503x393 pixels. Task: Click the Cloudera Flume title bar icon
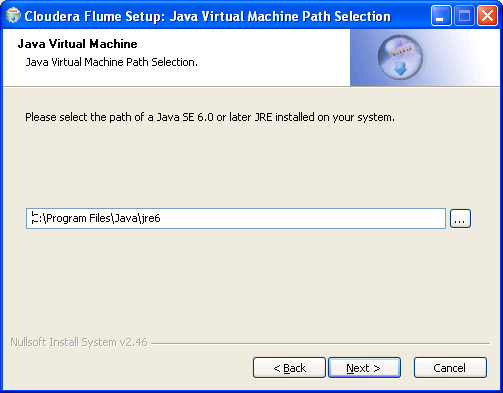13,16
